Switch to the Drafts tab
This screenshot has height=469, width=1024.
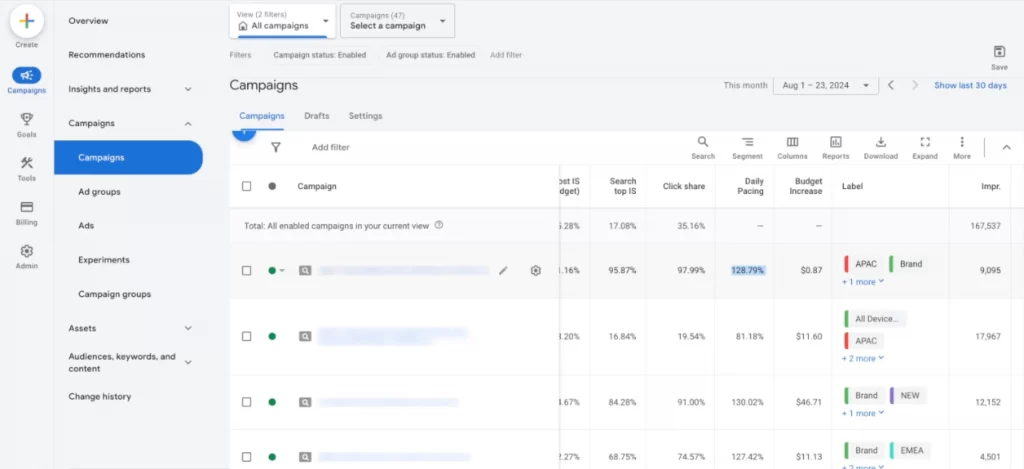coord(316,116)
